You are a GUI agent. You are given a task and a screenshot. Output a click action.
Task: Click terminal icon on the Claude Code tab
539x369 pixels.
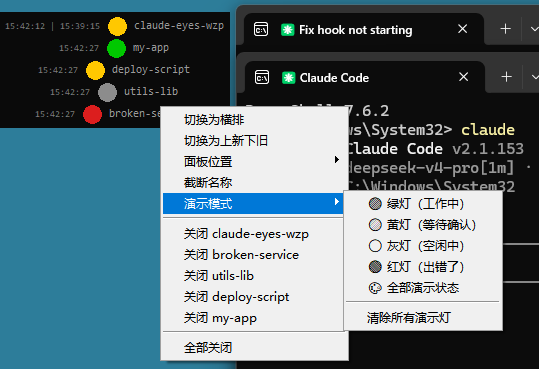click(x=262, y=77)
